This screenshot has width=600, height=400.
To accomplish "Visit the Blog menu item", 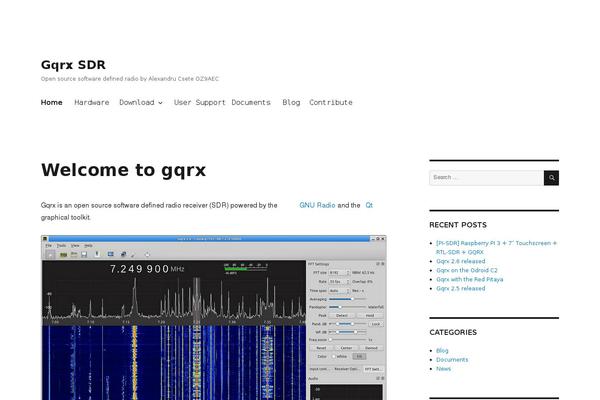I will (291, 102).
